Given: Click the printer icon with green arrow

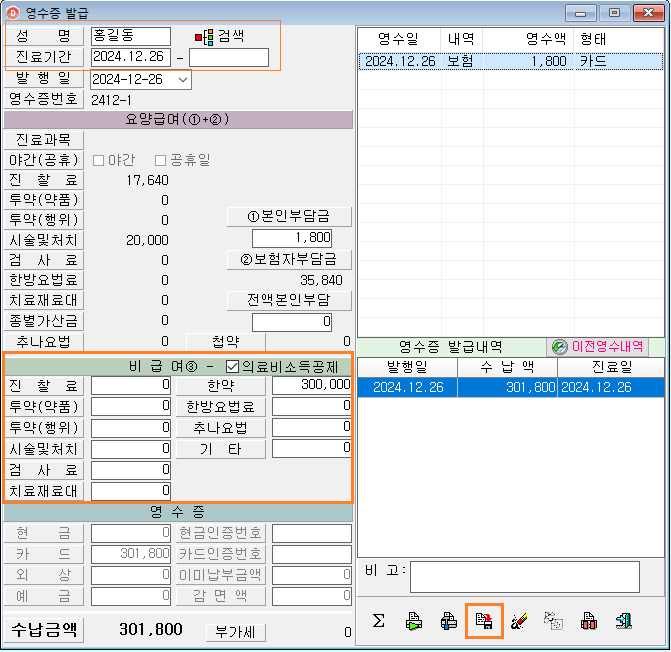Looking at the screenshot, I should (414, 621).
